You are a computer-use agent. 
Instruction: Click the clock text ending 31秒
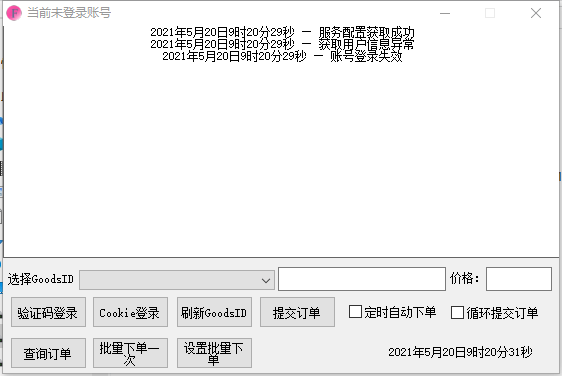[x=460, y=352]
